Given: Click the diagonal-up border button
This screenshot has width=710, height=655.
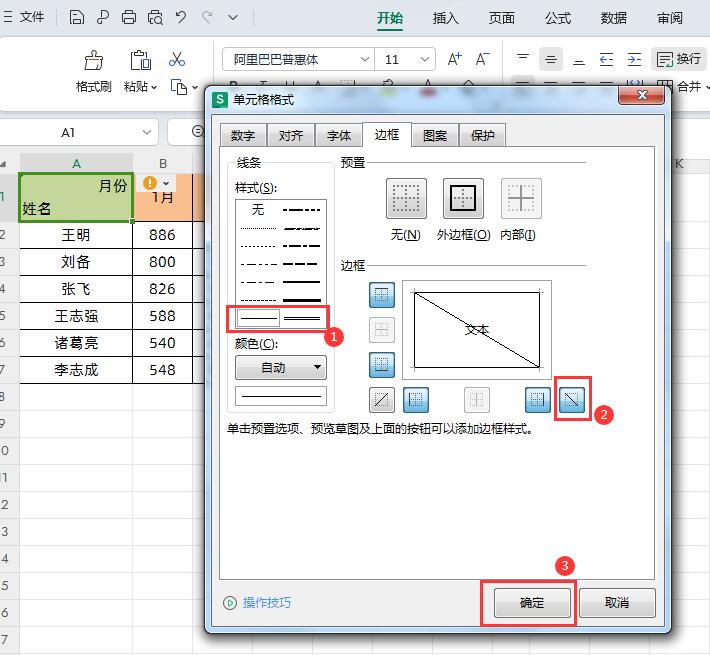Looking at the screenshot, I should click(382, 400).
